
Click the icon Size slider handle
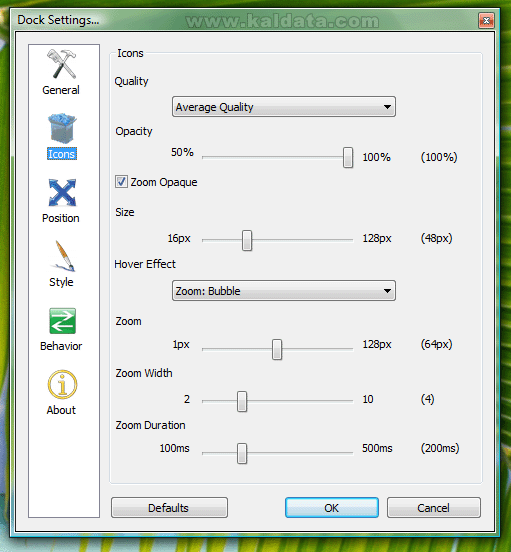point(247,240)
